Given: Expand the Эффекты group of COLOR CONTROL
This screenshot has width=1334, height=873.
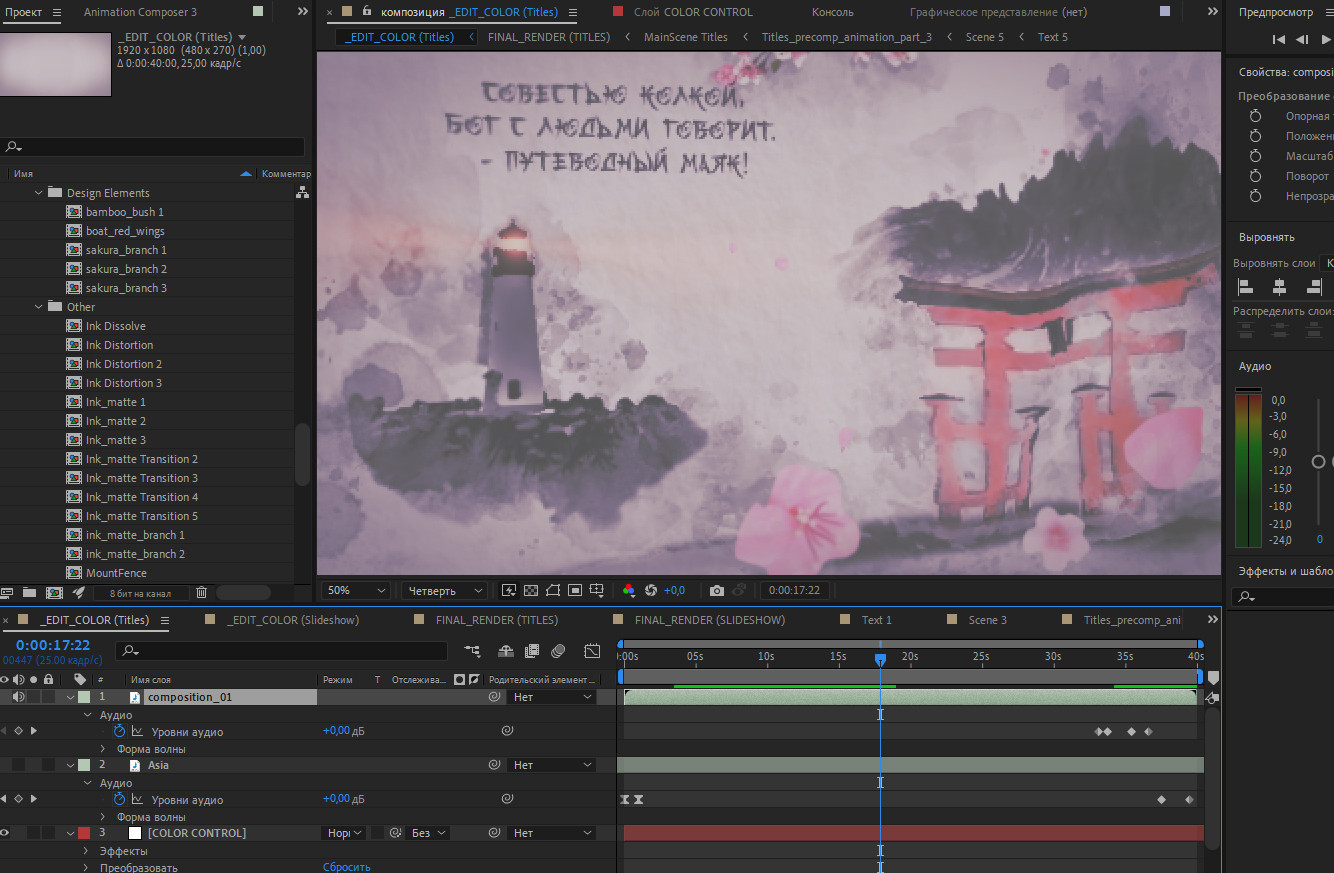Looking at the screenshot, I should [x=86, y=851].
